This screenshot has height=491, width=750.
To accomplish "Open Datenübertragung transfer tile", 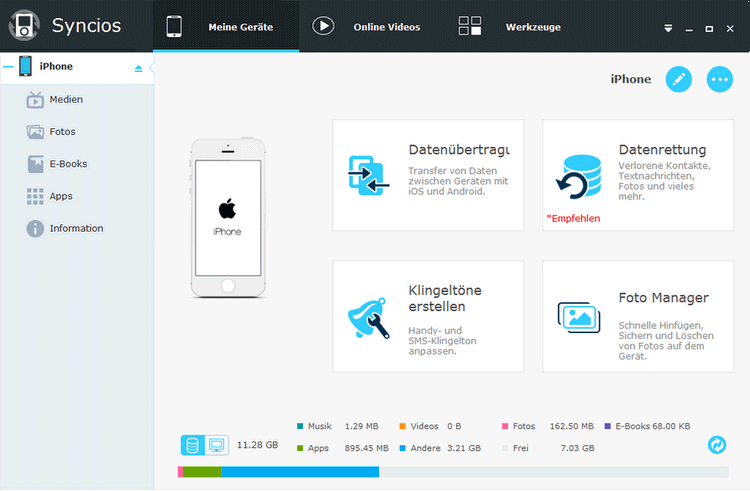I will [x=427, y=175].
